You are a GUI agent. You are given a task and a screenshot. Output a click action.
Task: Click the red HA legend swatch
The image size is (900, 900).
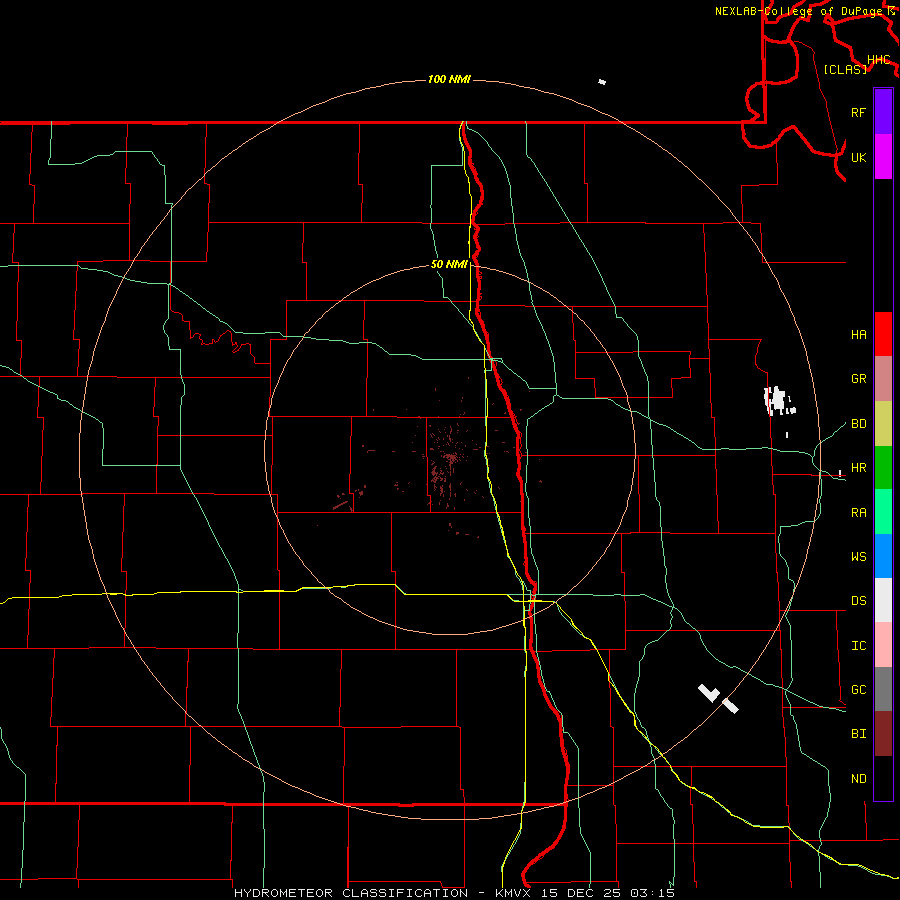tap(883, 334)
